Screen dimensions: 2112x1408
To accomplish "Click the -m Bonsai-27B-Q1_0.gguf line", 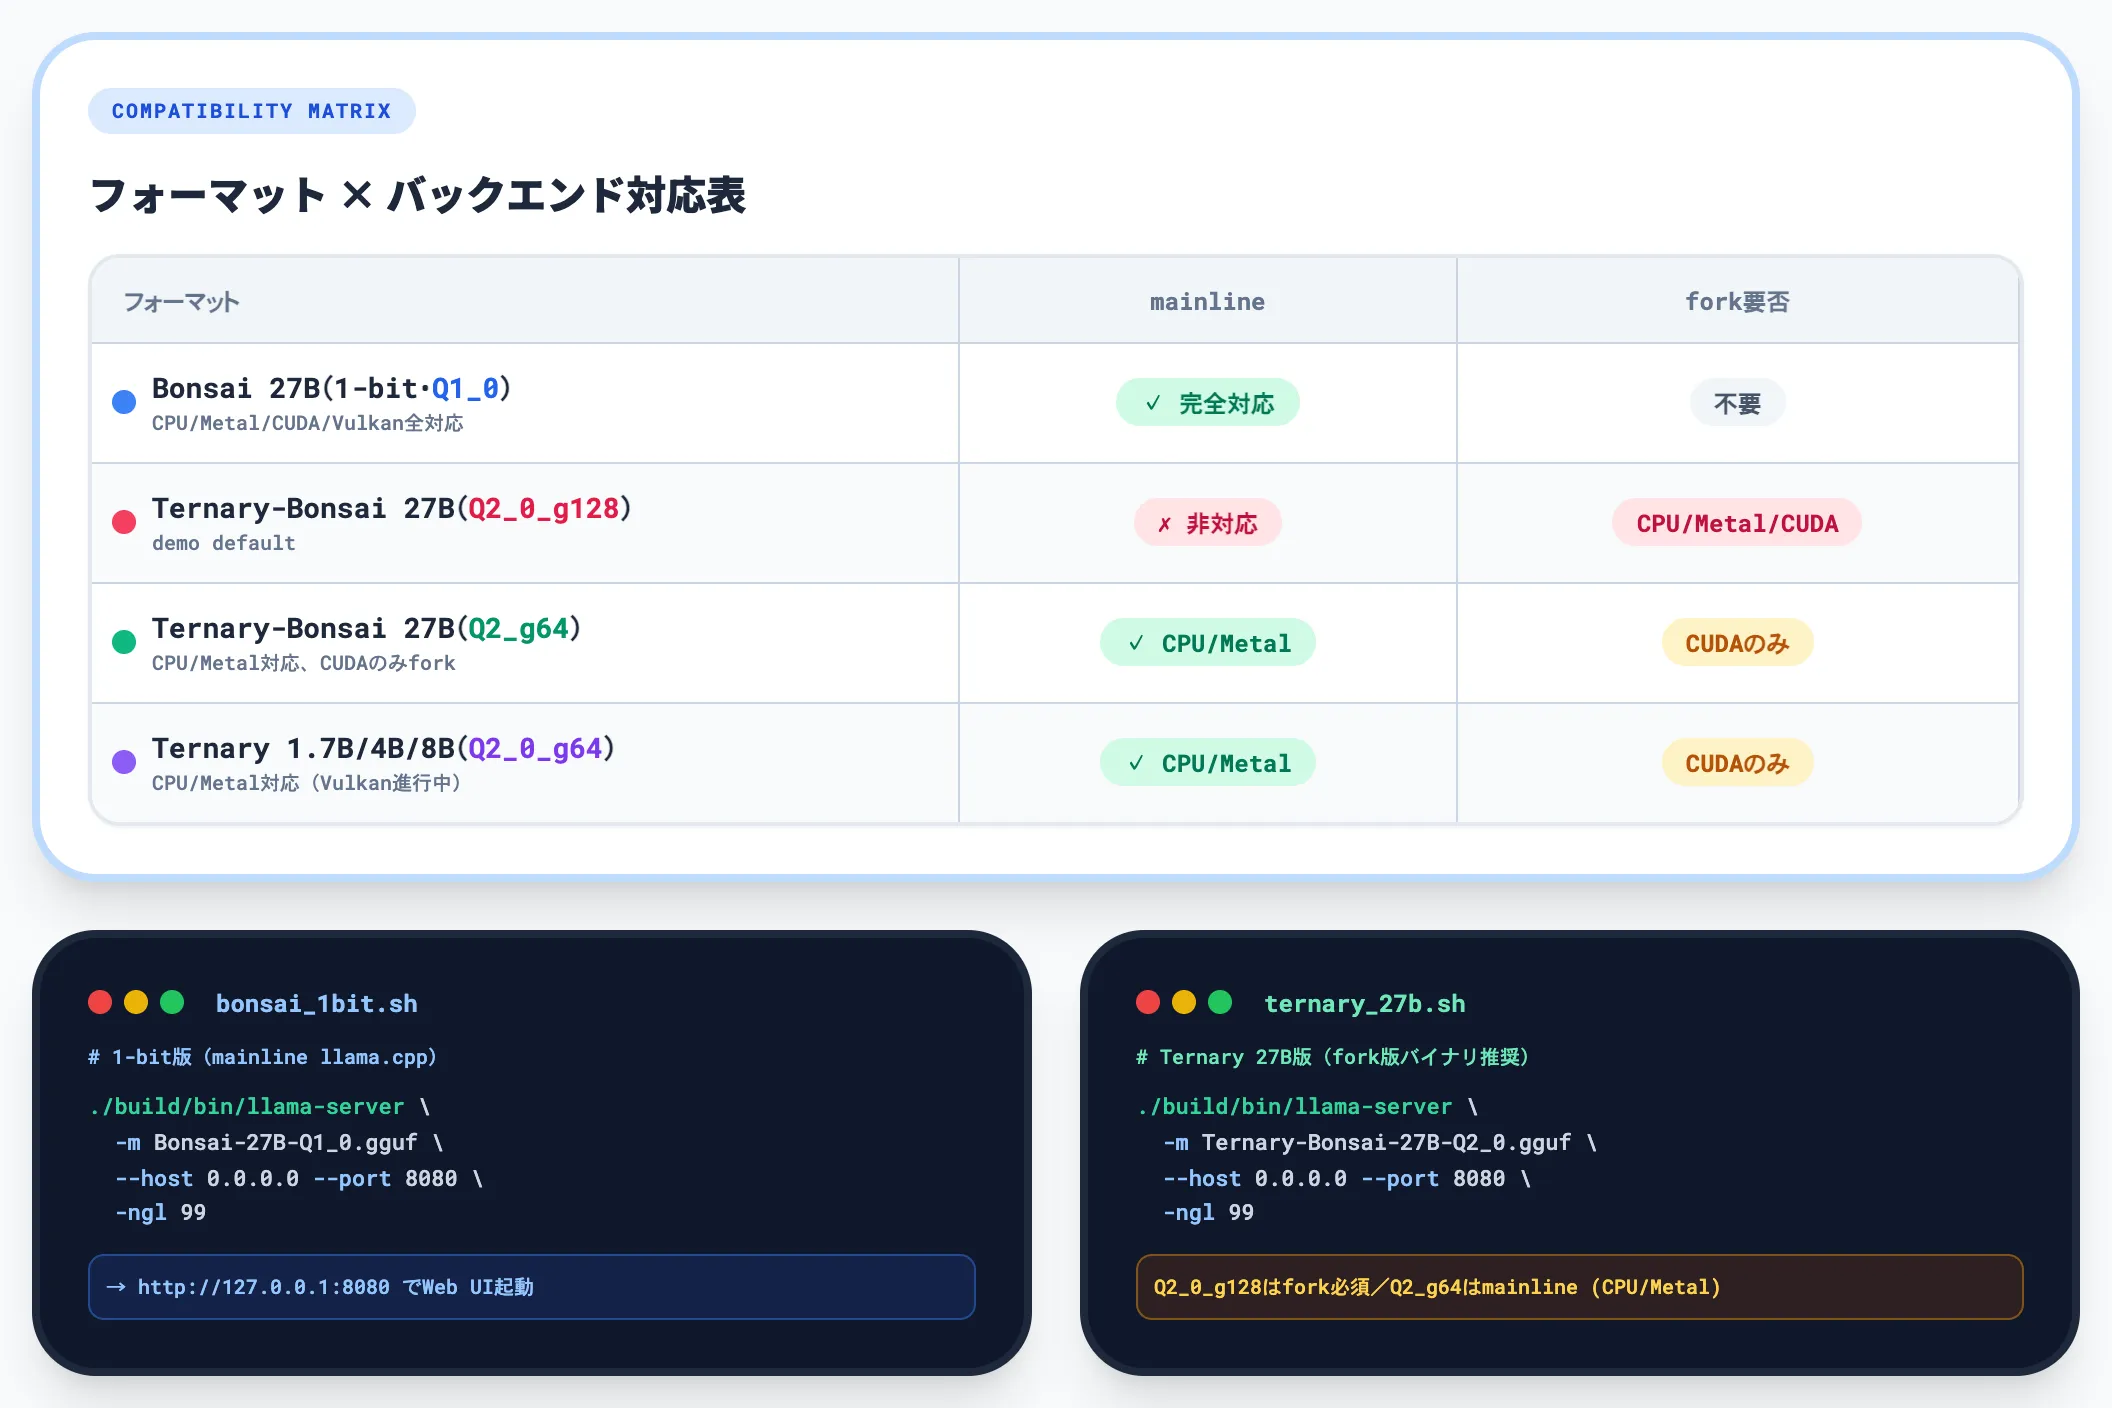I will [280, 1142].
